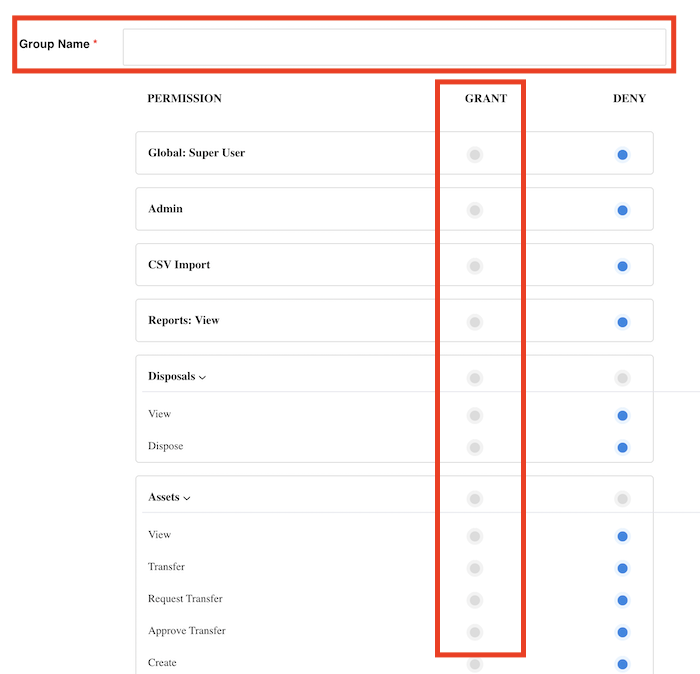700x674 pixels.
Task: Deny the Global: Super User permission
Action: coord(622,154)
